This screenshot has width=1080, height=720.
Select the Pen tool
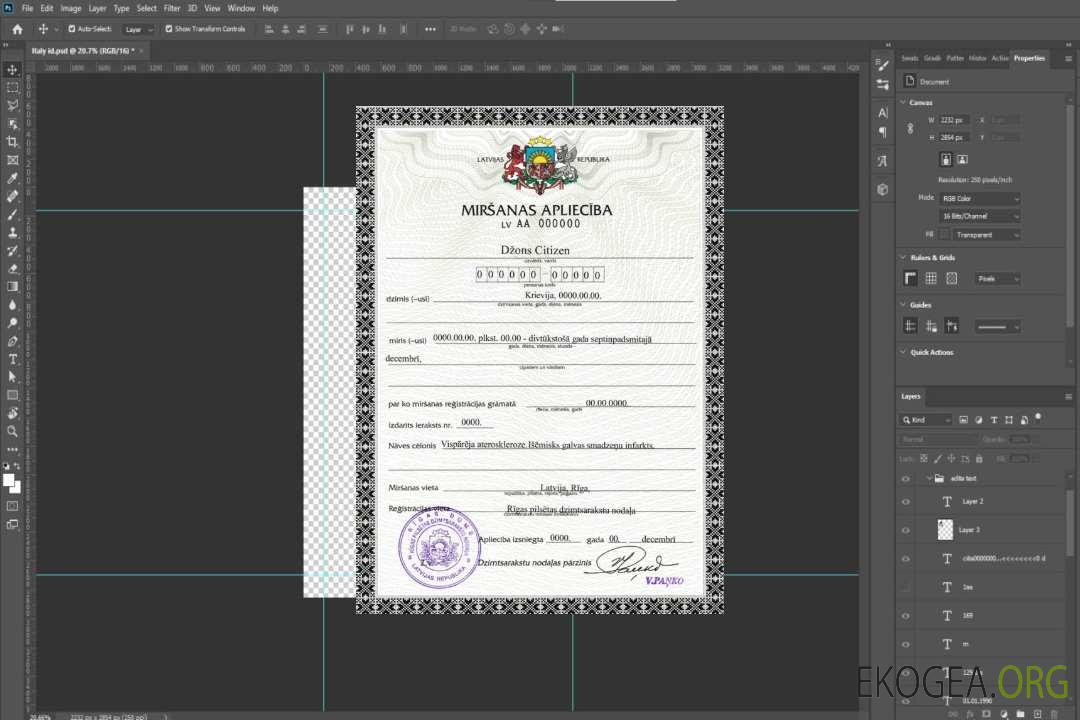pyautogui.click(x=12, y=341)
